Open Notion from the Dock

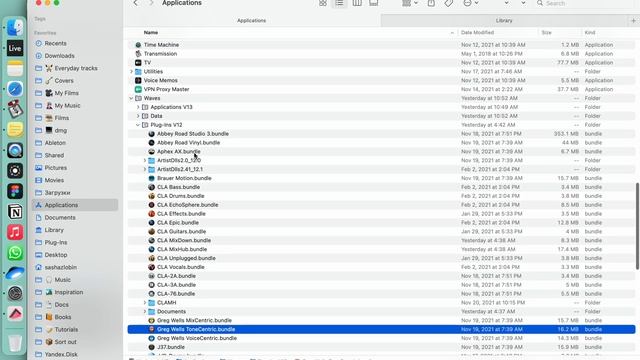coord(15,212)
